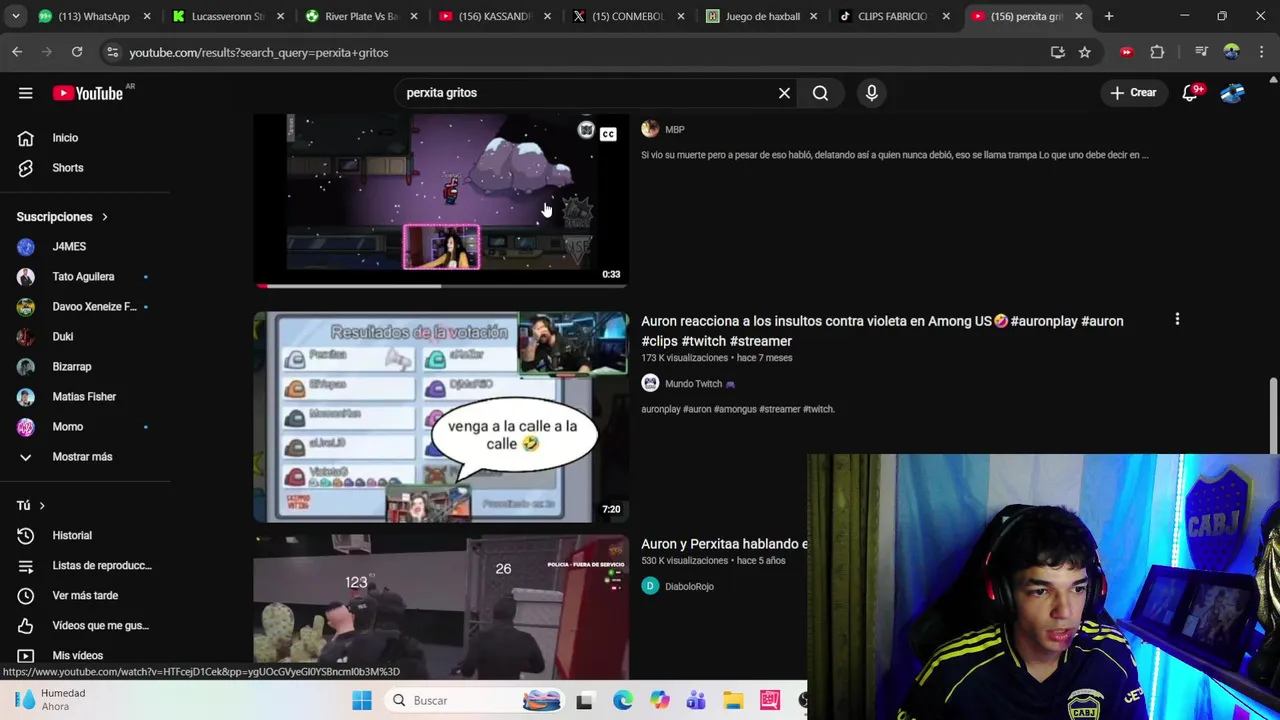Viewport: 1280px width, 720px height.
Task: Open the notifications bell
Action: 1190,93
